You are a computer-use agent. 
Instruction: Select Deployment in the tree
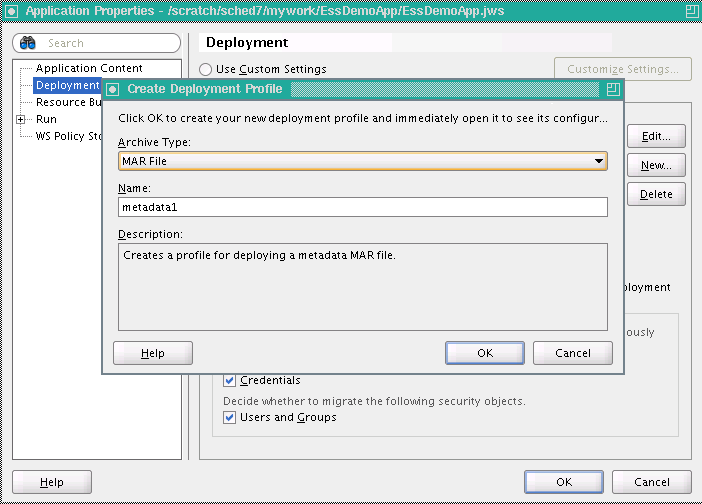(x=67, y=85)
